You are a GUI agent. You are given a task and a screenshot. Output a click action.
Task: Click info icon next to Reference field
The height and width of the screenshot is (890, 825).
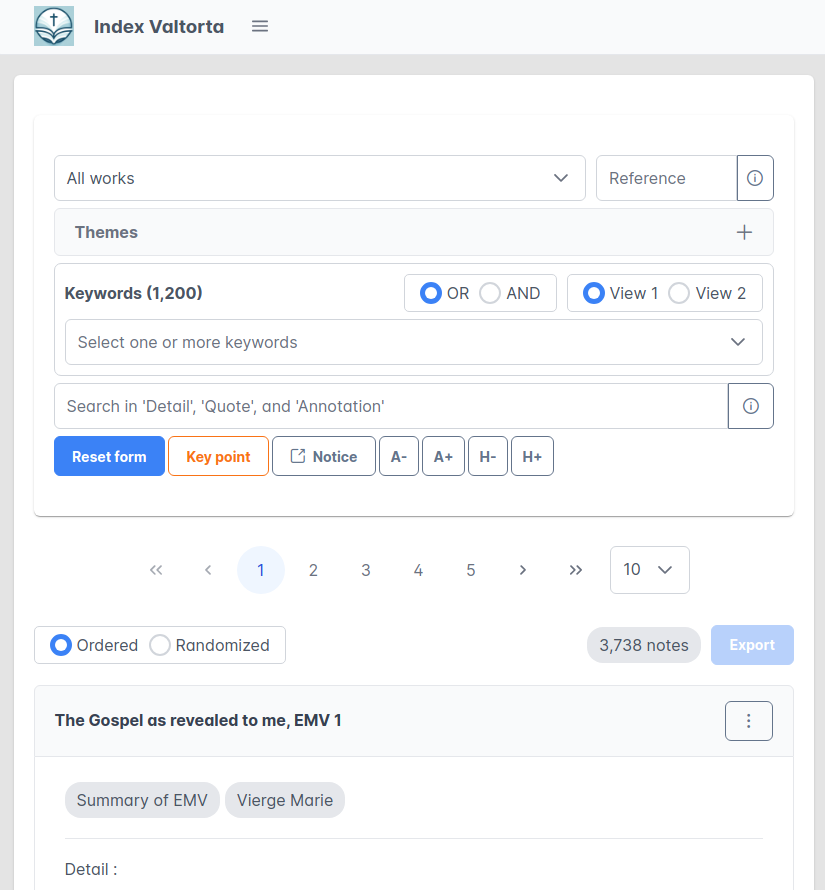point(755,178)
